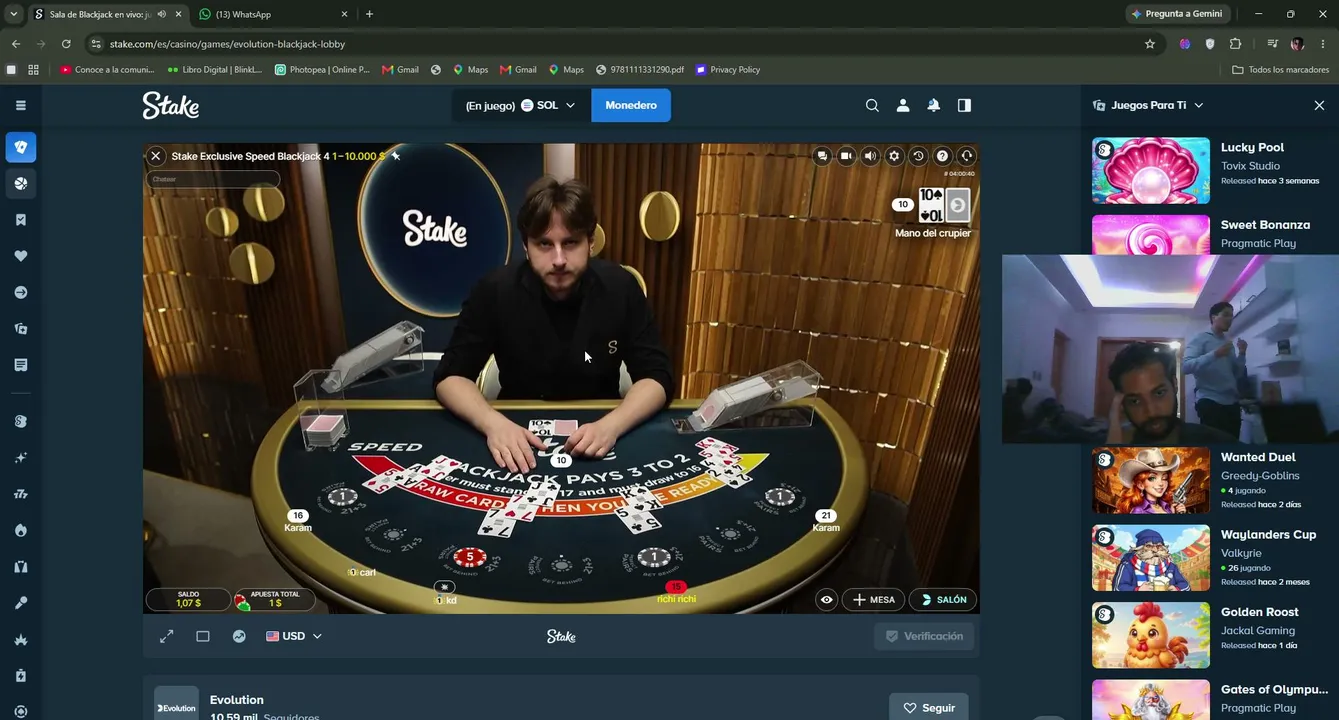This screenshot has width=1339, height=720.
Task: Click the Chatear chat input field
Action: click(213, 179)
